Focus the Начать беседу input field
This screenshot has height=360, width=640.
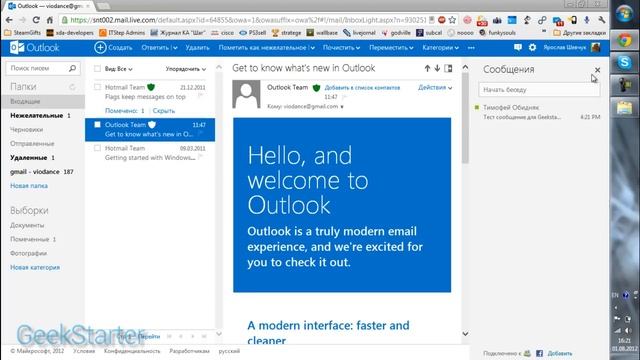coord(539,89)
